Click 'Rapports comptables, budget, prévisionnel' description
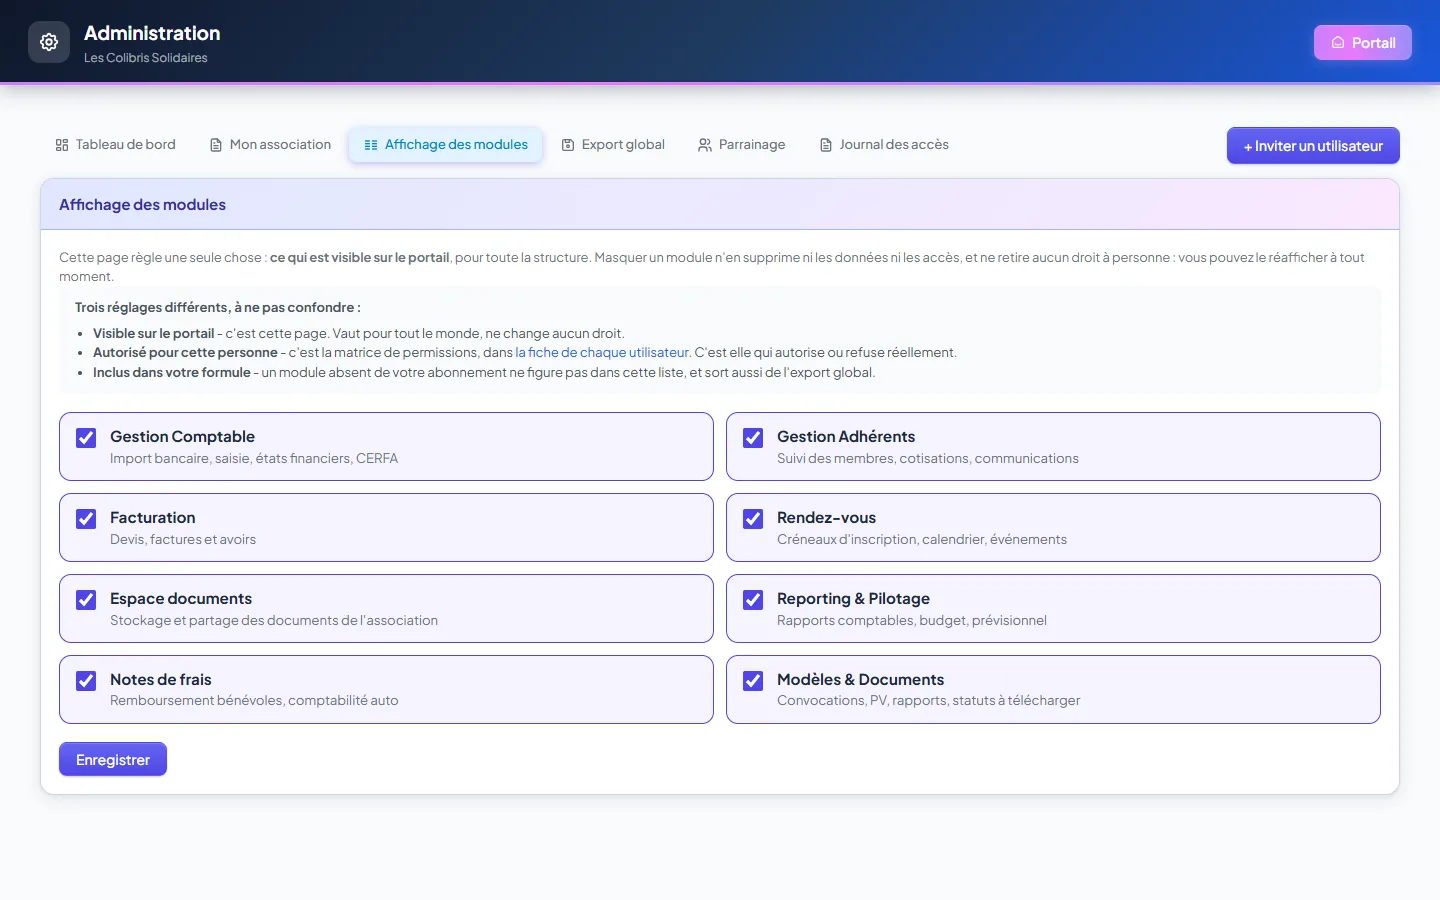This screenshot has height=900, width=1440. [912, 621]
